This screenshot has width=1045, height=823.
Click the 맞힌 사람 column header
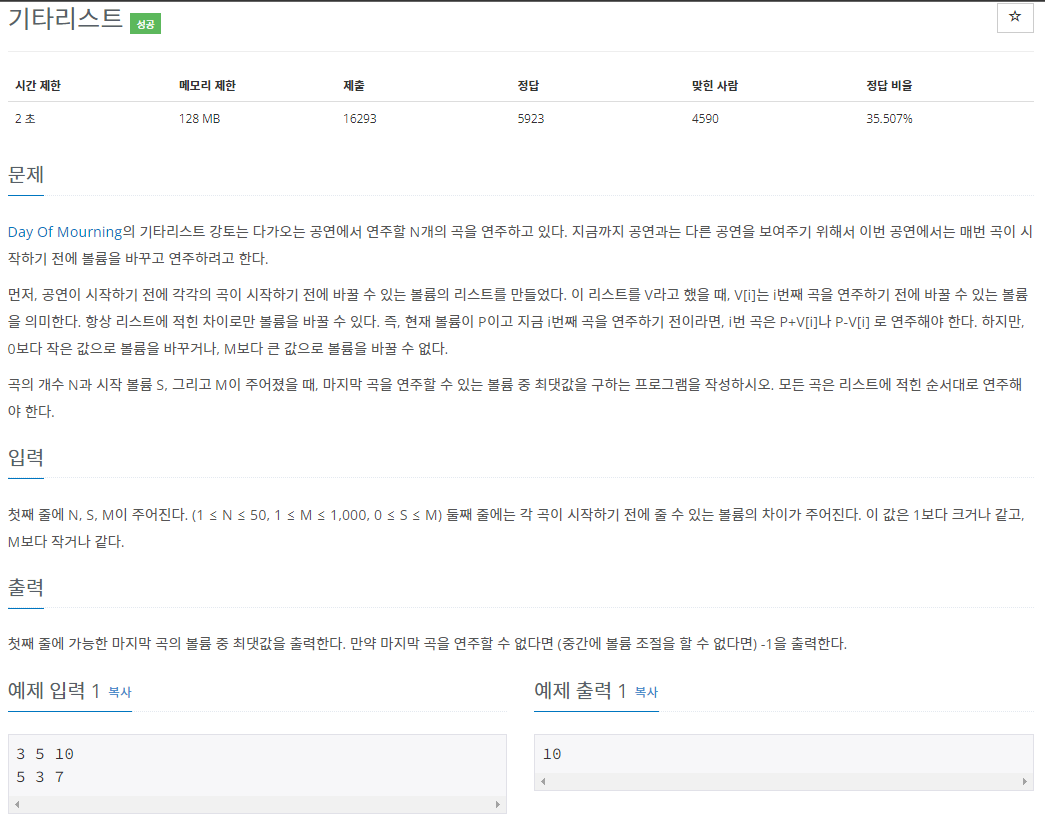[x=715, y=85]
